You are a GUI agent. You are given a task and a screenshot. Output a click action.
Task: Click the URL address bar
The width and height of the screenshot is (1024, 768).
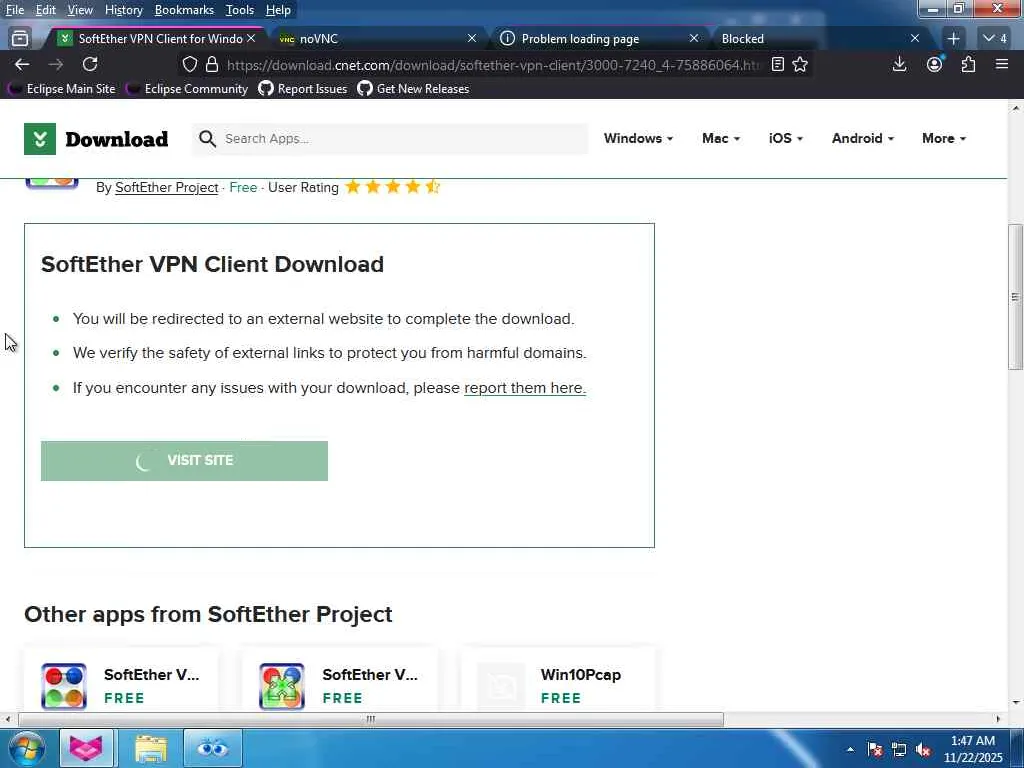tap(493, 65)
